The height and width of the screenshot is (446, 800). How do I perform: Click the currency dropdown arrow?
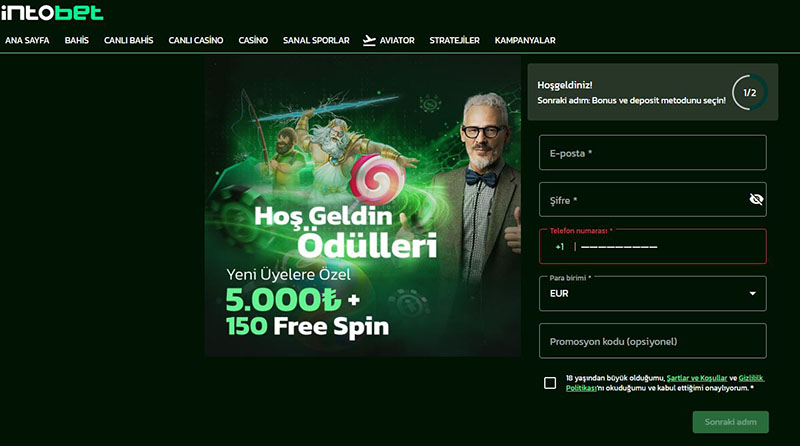(x=753, y=293)
